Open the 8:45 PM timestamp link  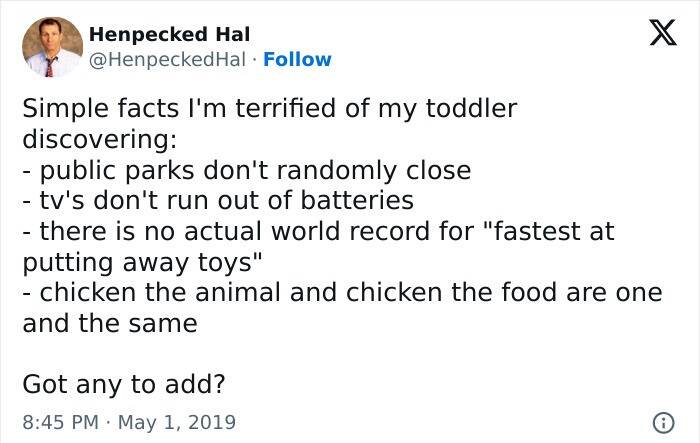59,421
